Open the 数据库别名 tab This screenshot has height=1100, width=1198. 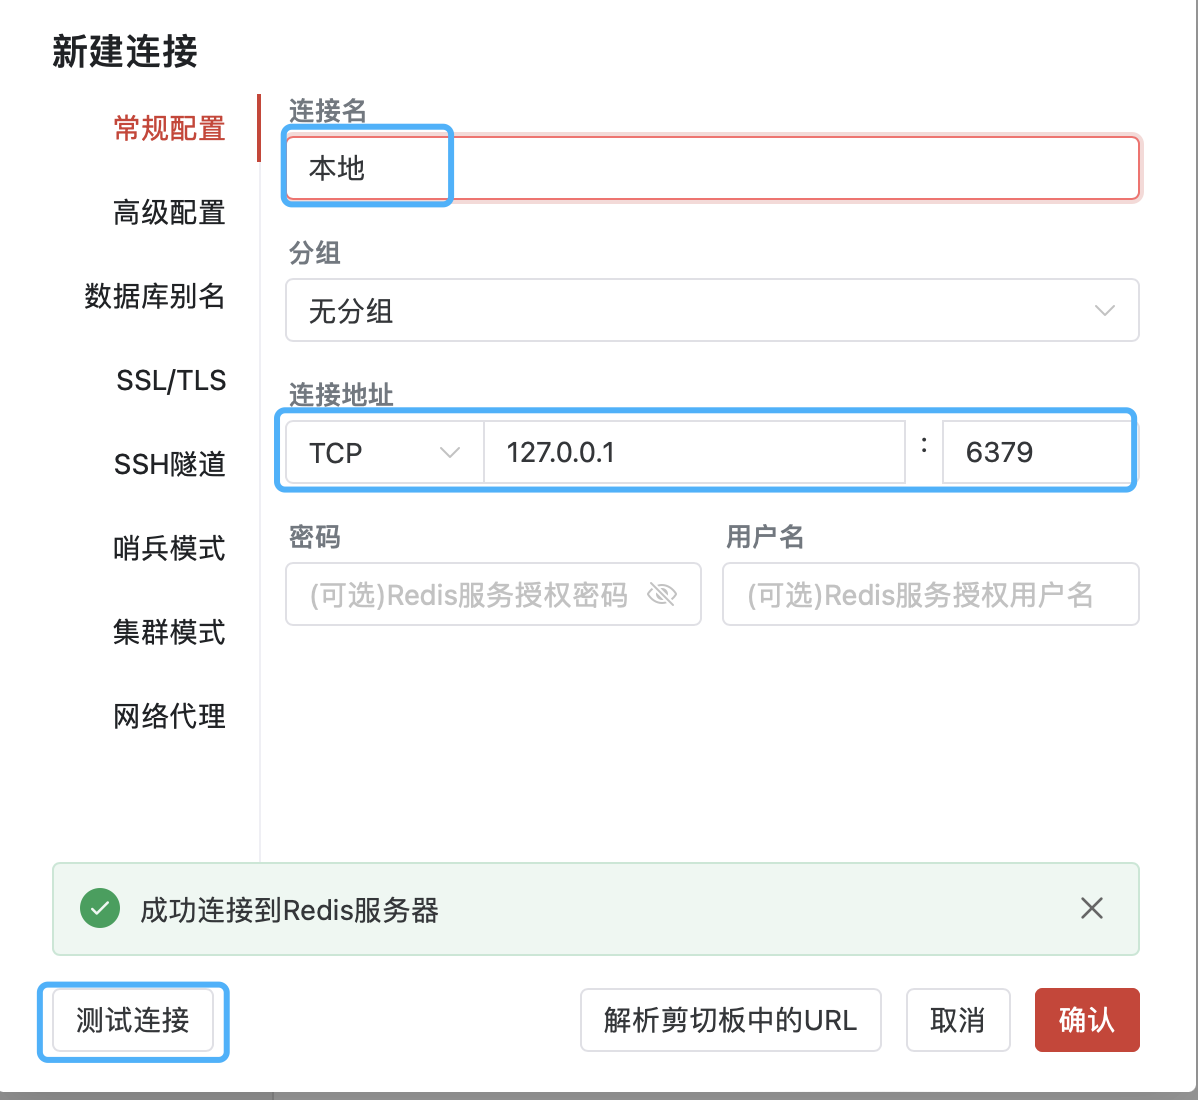point(154,296)
